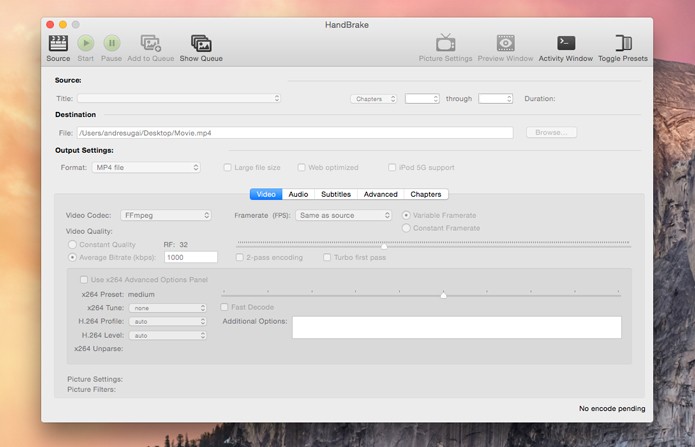Viewport: 695px width, 447px height.
Task: Open the Video Codec FFmpeg dropdown
Action: [166, 215]
